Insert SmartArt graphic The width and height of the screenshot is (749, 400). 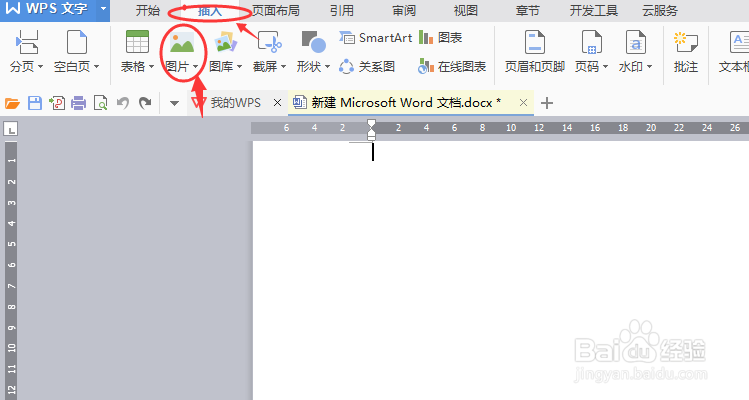[x=375, y=37]
